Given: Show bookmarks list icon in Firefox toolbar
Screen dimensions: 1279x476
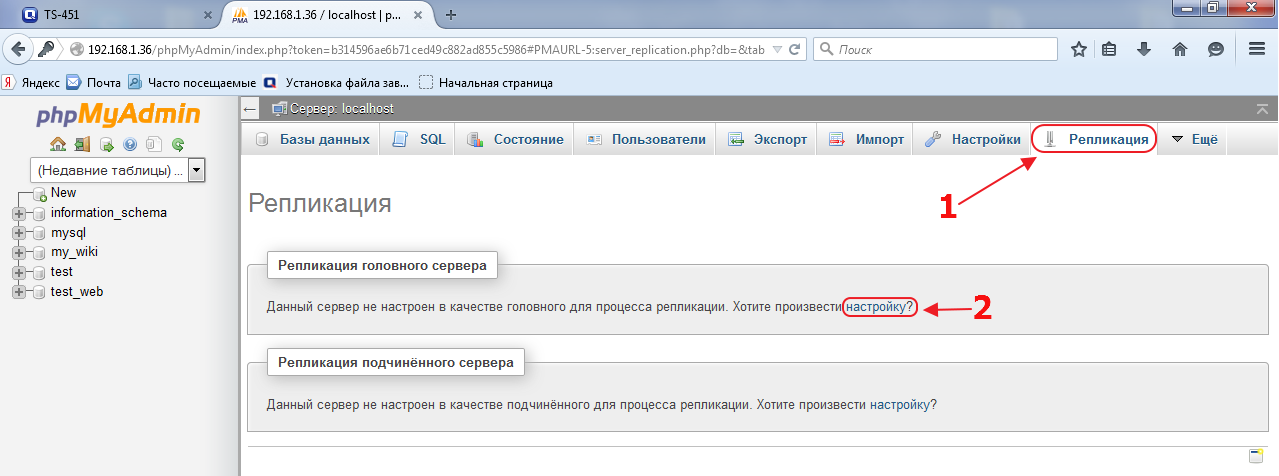Looking at the screenshot, I should 1109,49.
